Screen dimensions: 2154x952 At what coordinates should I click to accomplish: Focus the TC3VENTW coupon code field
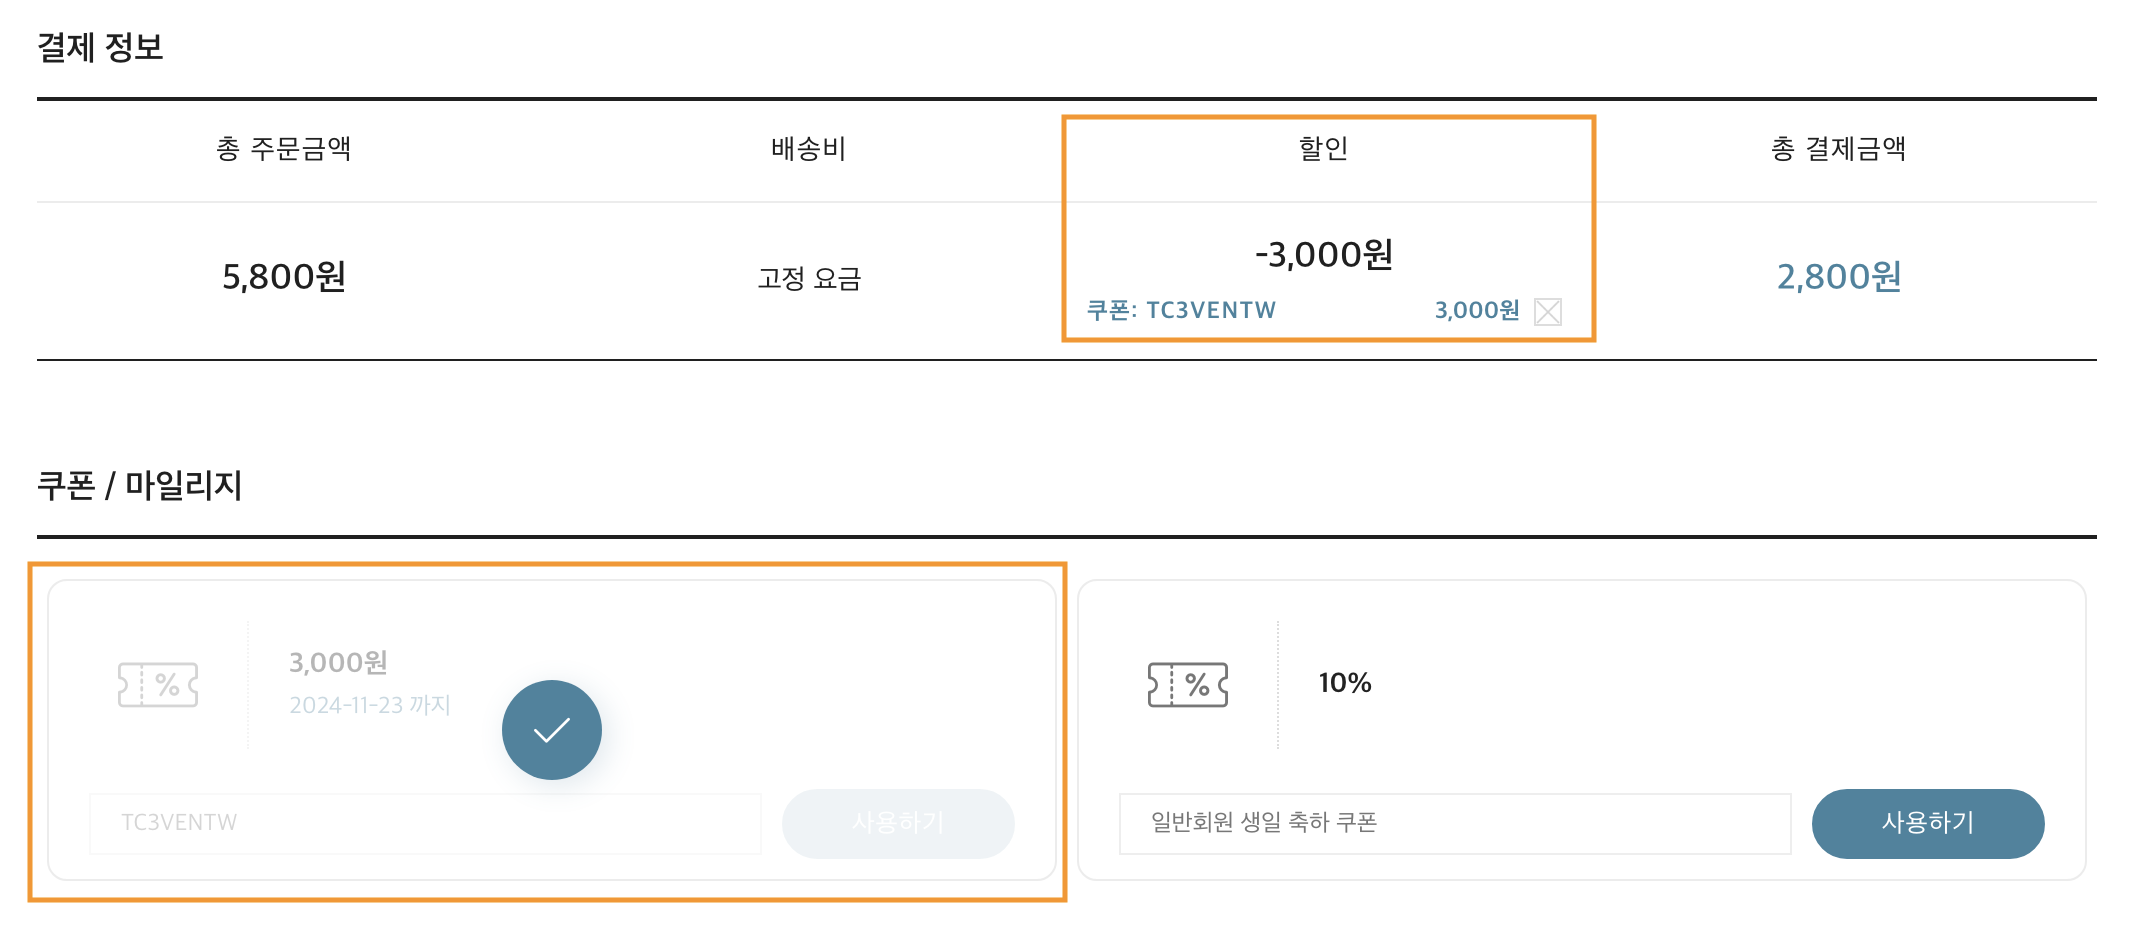pos(425,823)
